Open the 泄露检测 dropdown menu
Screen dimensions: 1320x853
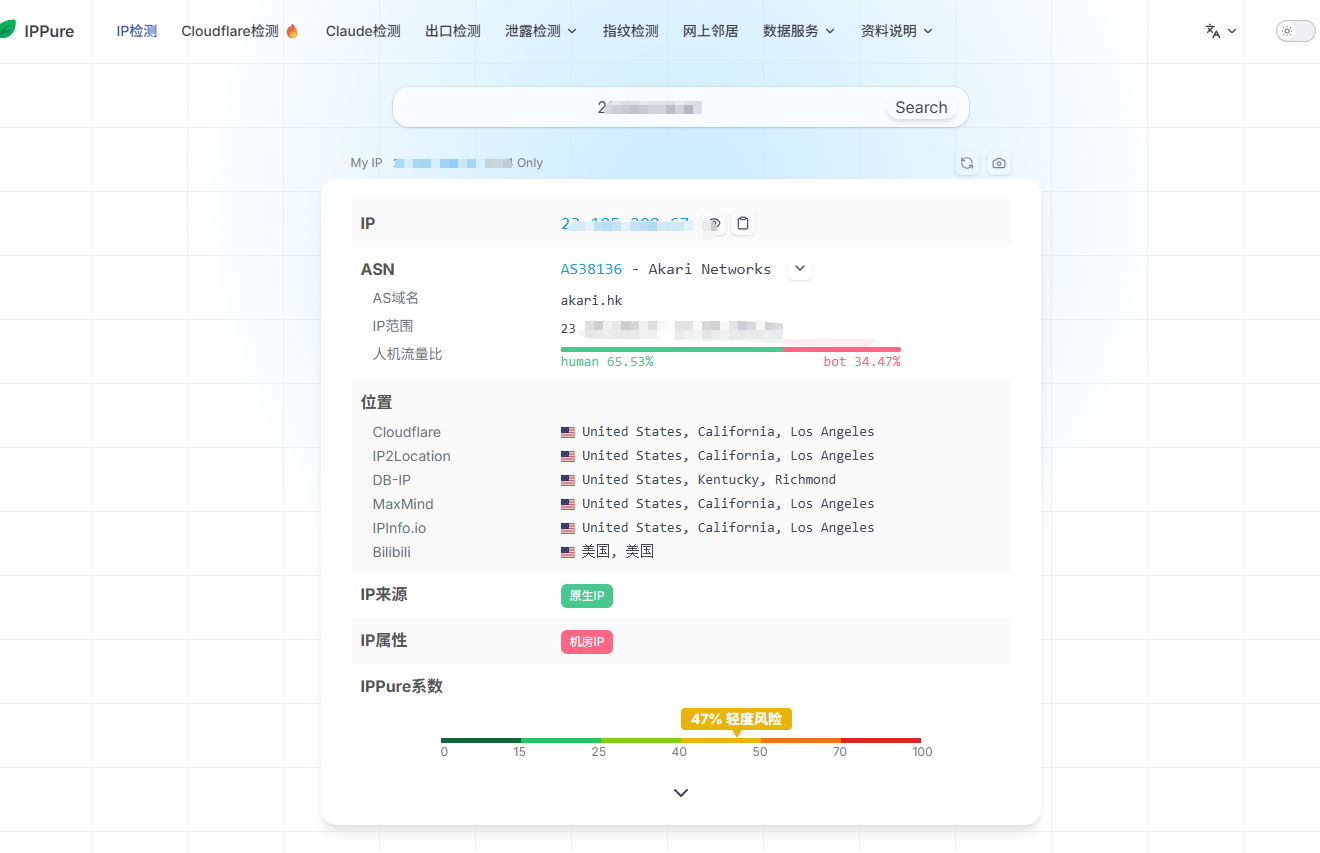[x=541, y=31]
